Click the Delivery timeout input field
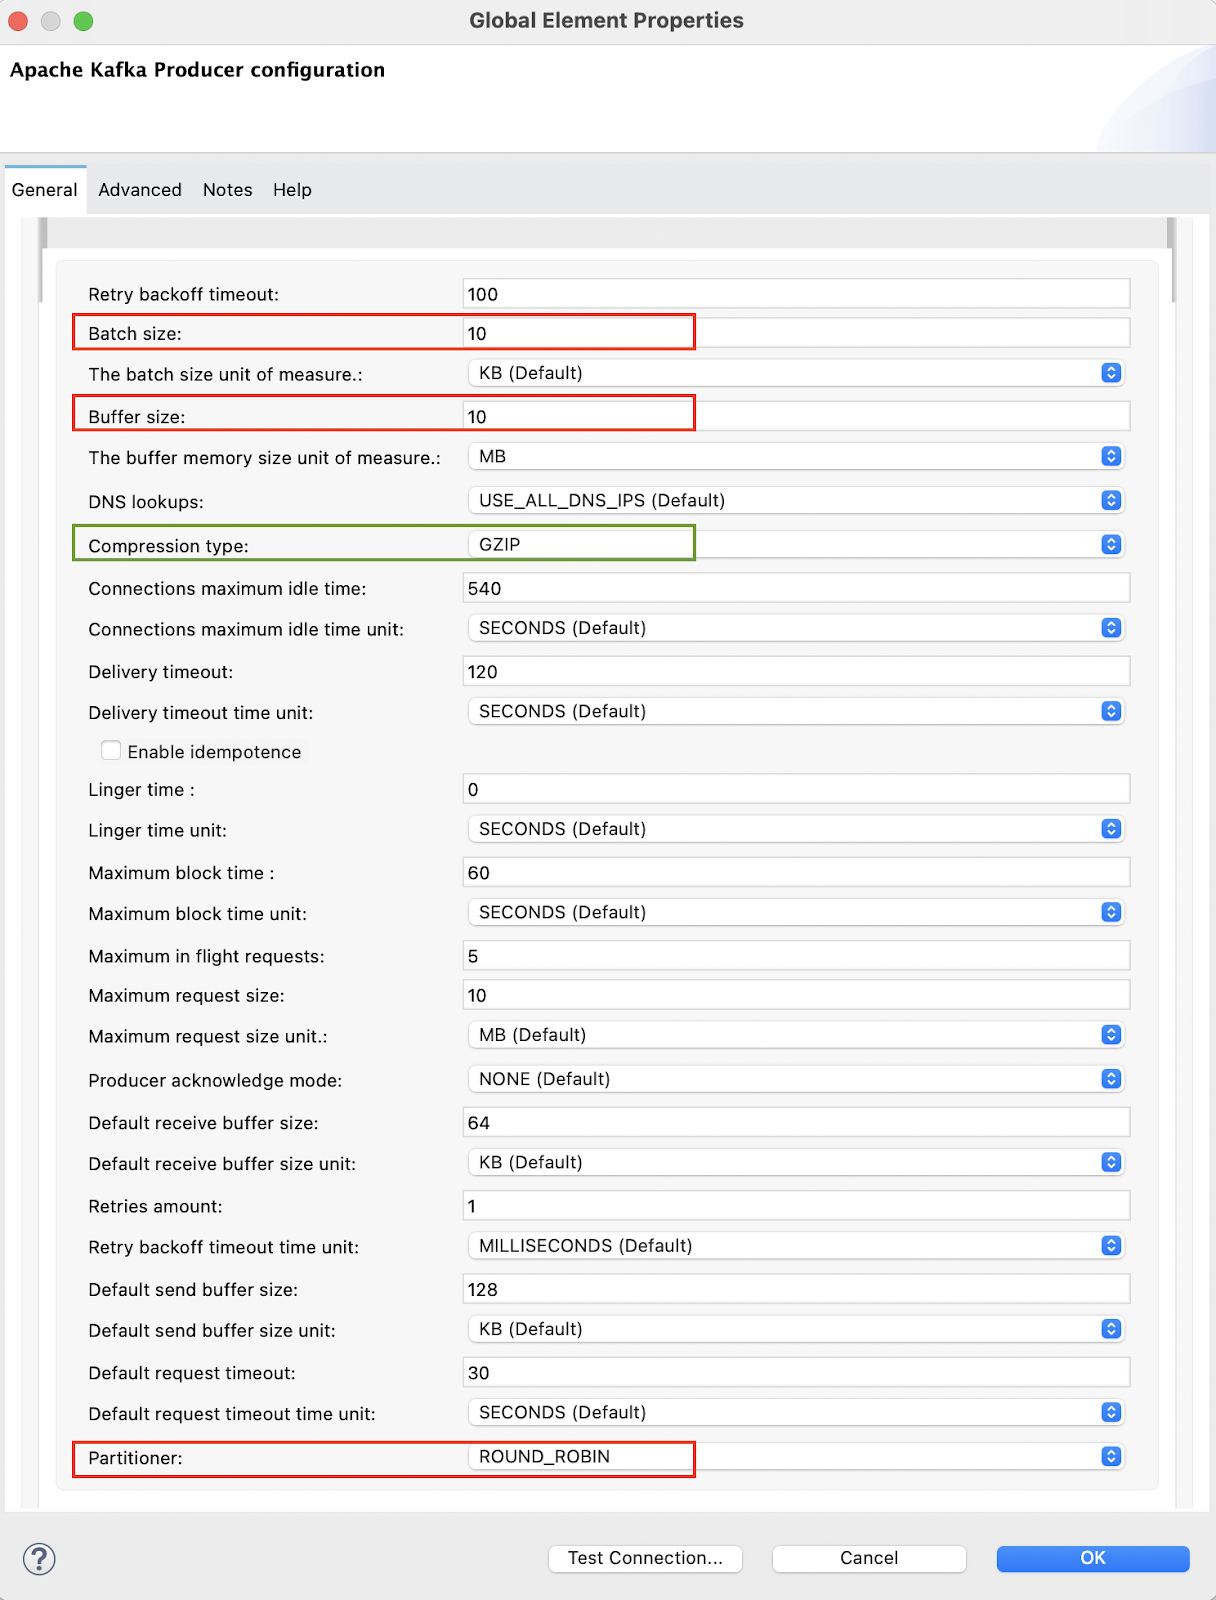The width and height of the screenshot is (1216, 1600). tap(796, 671)
